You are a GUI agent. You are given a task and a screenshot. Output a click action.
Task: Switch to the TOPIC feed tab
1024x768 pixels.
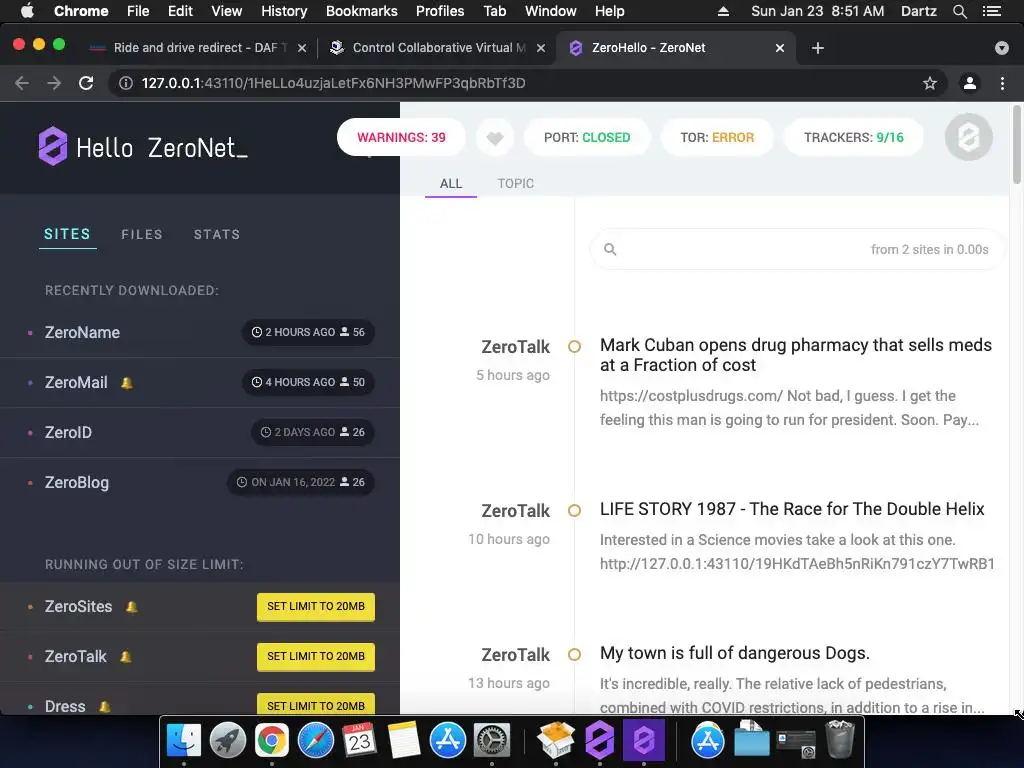click(515, 184)
